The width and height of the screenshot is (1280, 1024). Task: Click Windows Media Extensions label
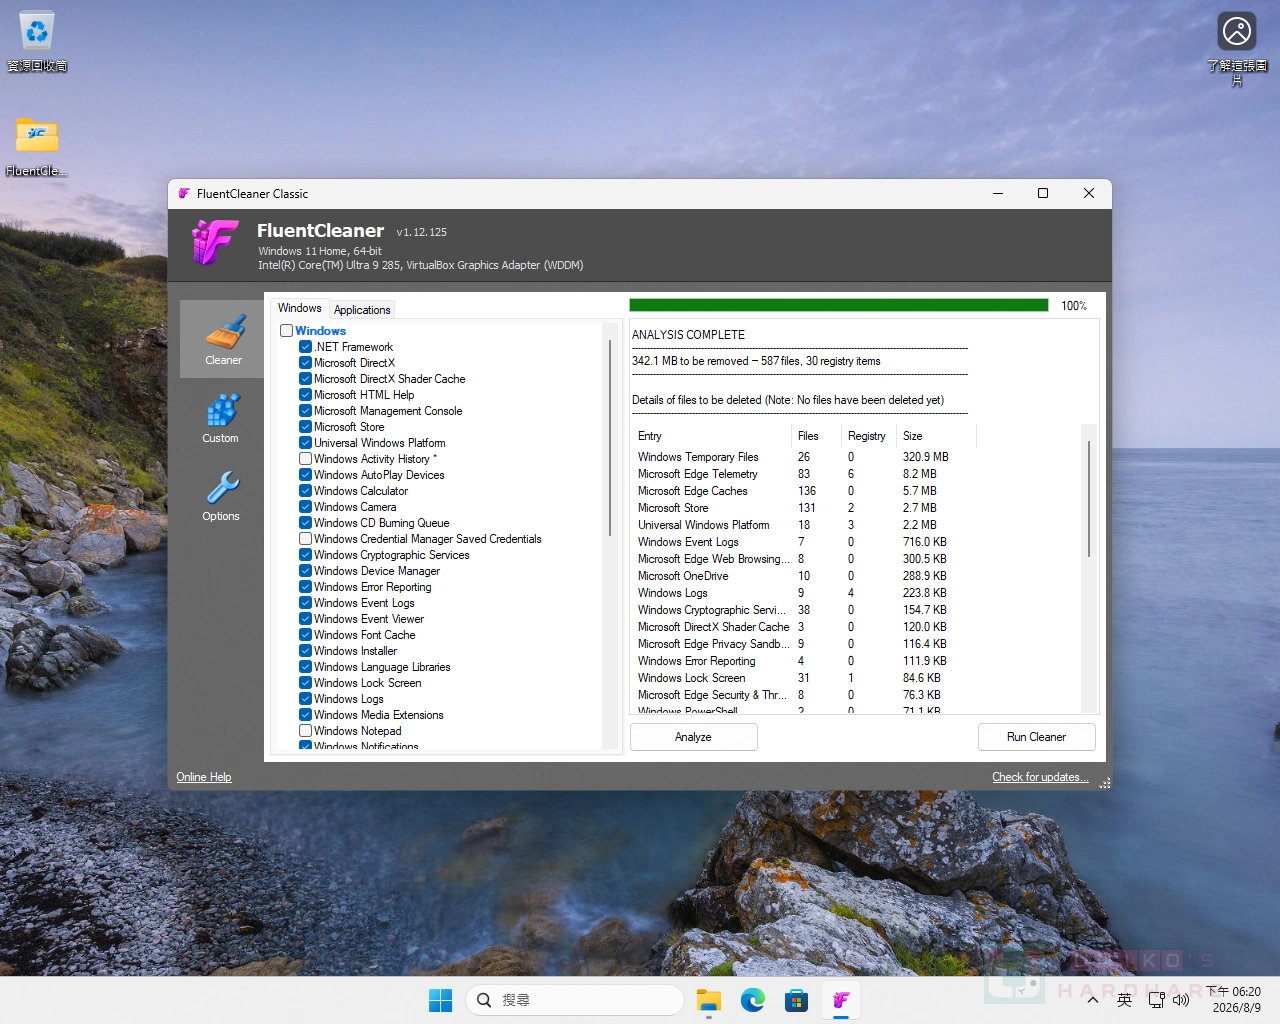pos(378,715)
